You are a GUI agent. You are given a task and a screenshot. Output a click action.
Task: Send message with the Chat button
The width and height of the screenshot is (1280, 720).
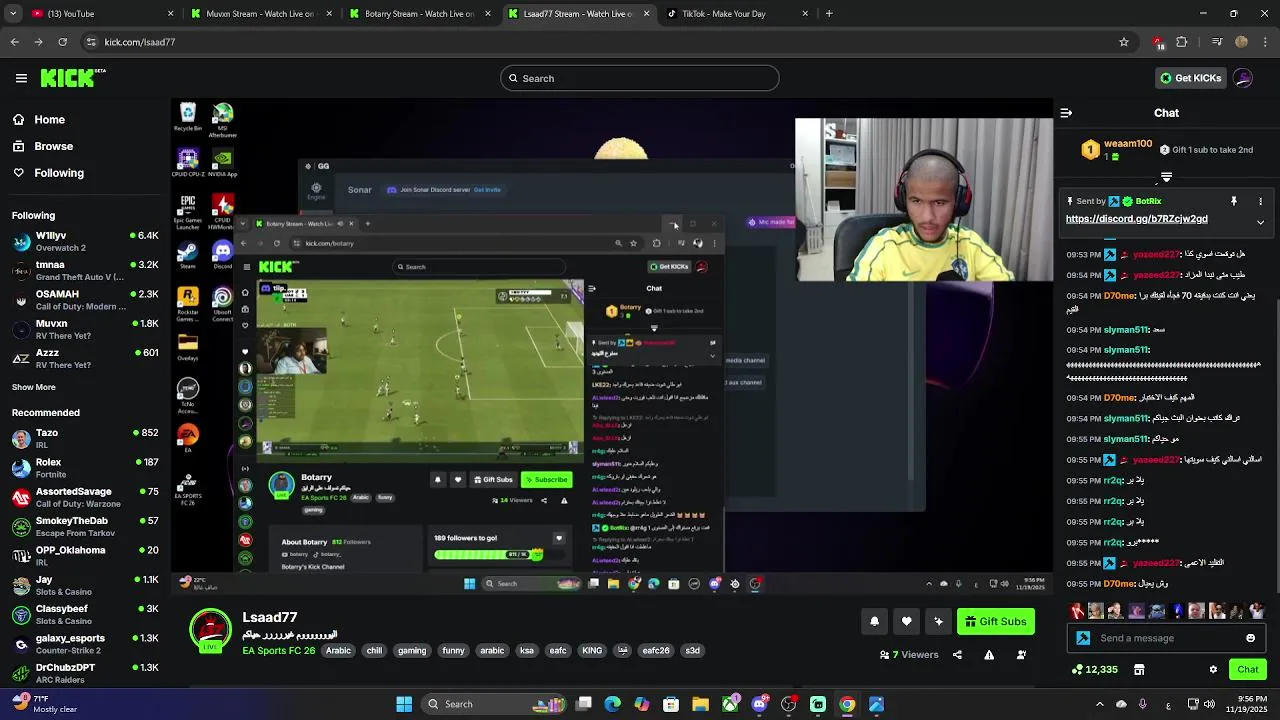tap(1248, 669)
